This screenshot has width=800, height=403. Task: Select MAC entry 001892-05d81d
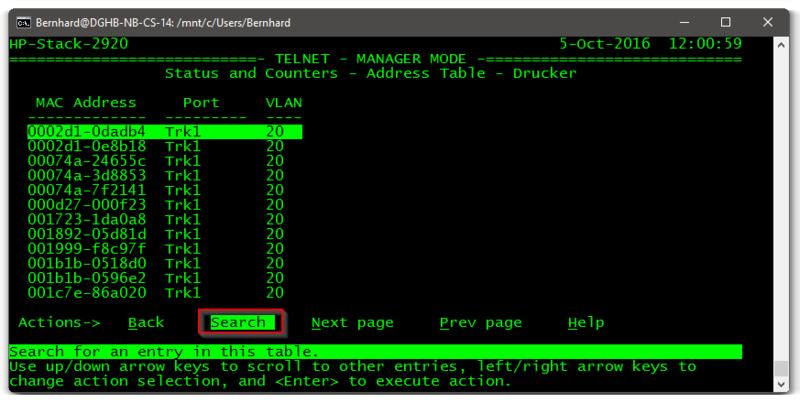pos(86,234)
